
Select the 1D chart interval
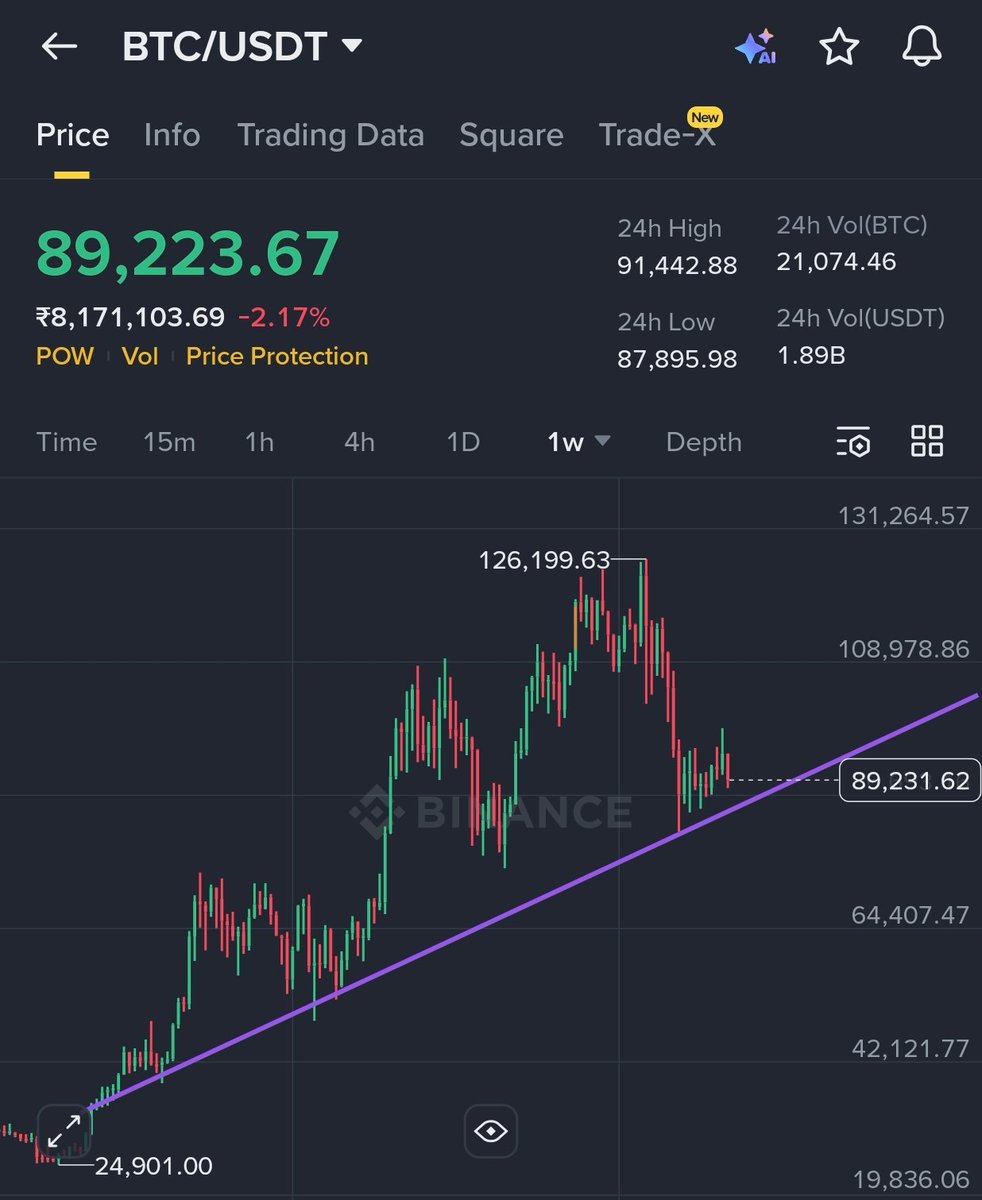(x=463, y=442)
